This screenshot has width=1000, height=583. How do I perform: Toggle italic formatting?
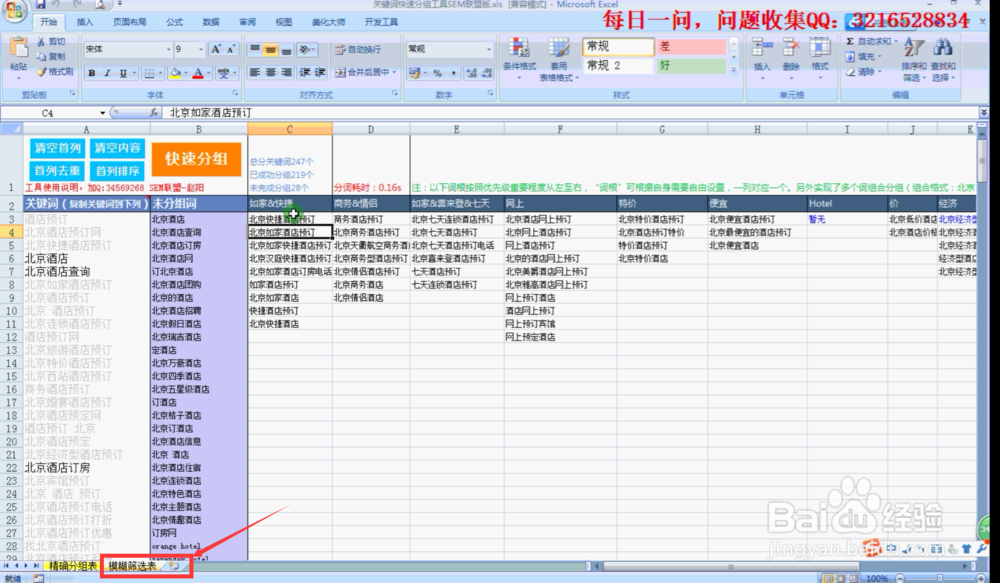point(107,73)
